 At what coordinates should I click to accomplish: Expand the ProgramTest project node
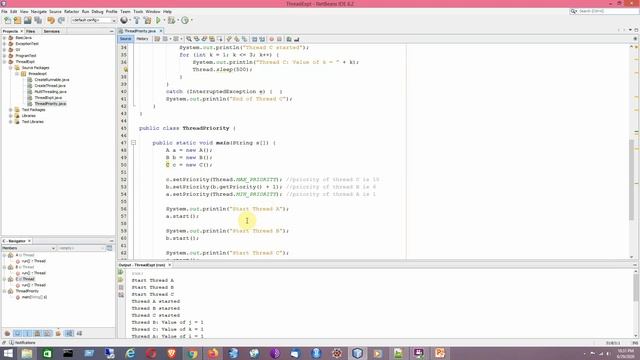pyautogui.click(x=4, y=56)
